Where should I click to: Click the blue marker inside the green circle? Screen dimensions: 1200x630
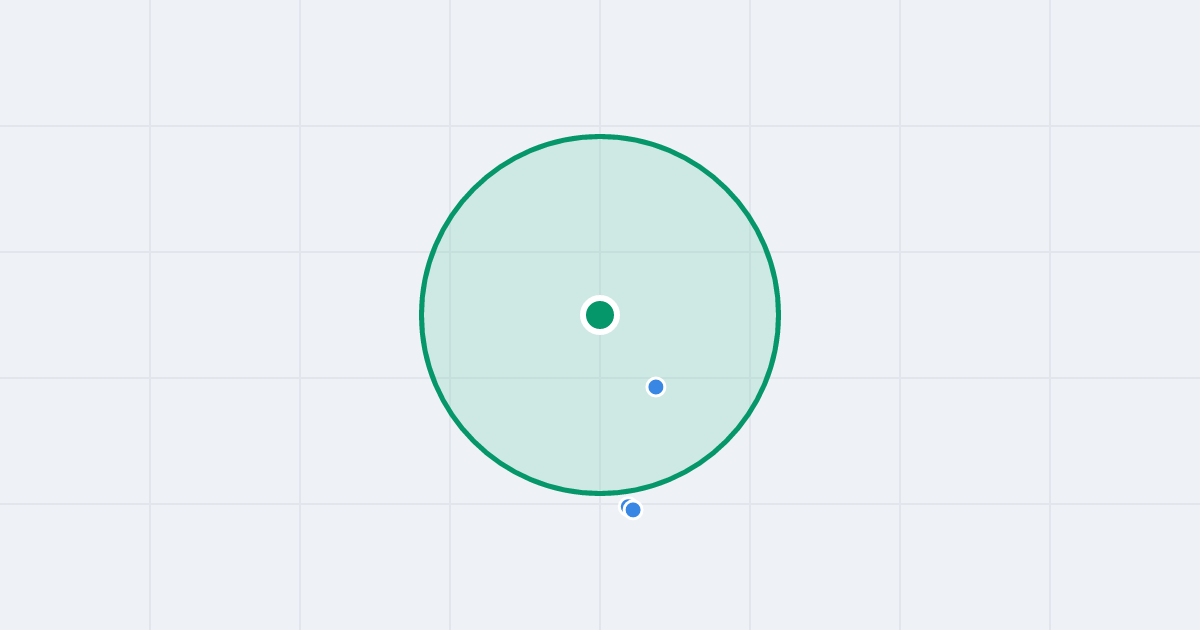pyautogui.click(x=656, y=387)
